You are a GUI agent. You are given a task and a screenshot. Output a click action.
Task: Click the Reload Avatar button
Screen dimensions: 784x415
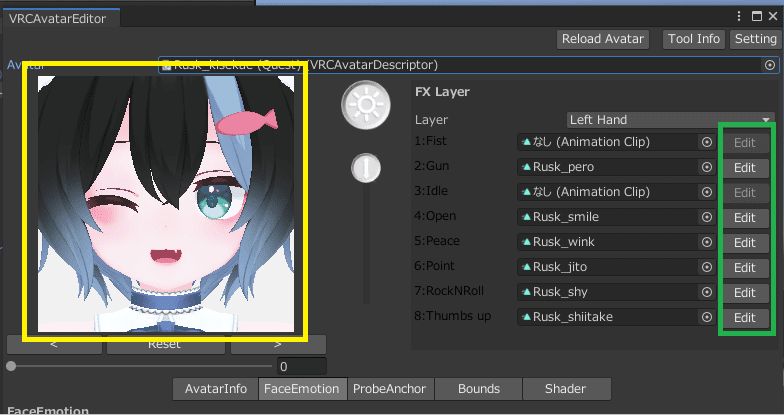click(x=602, y=39)
